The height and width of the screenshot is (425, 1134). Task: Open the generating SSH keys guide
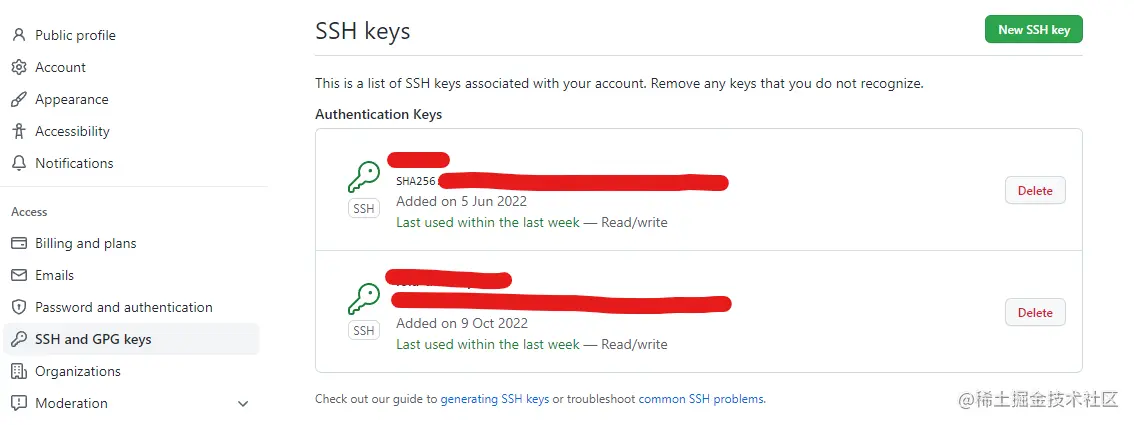(495, 399)
